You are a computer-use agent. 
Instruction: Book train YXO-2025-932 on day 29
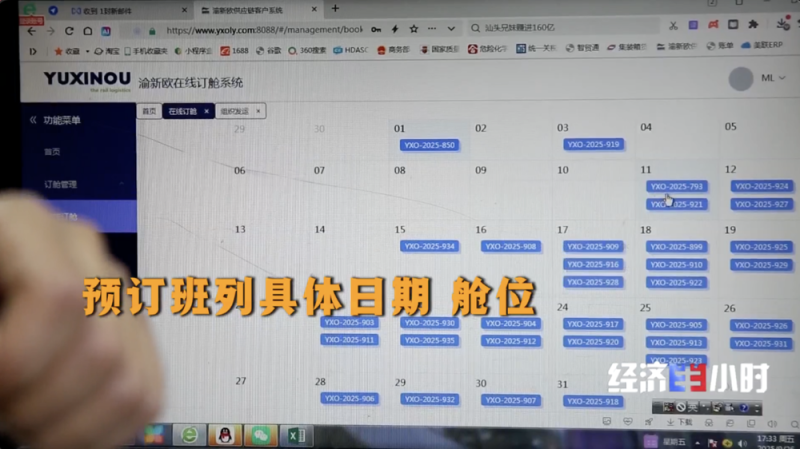tap(429, 400)
